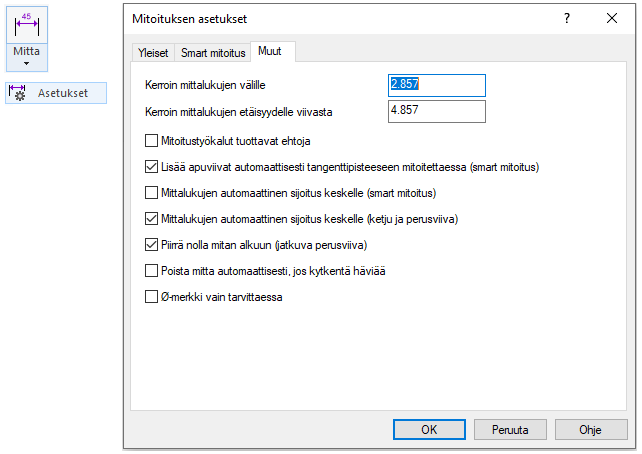The width and height of the screenshot is (642, 454).
Task: Check Ø-merkki vain tarvittaessa option
Action: pos(152,297)
